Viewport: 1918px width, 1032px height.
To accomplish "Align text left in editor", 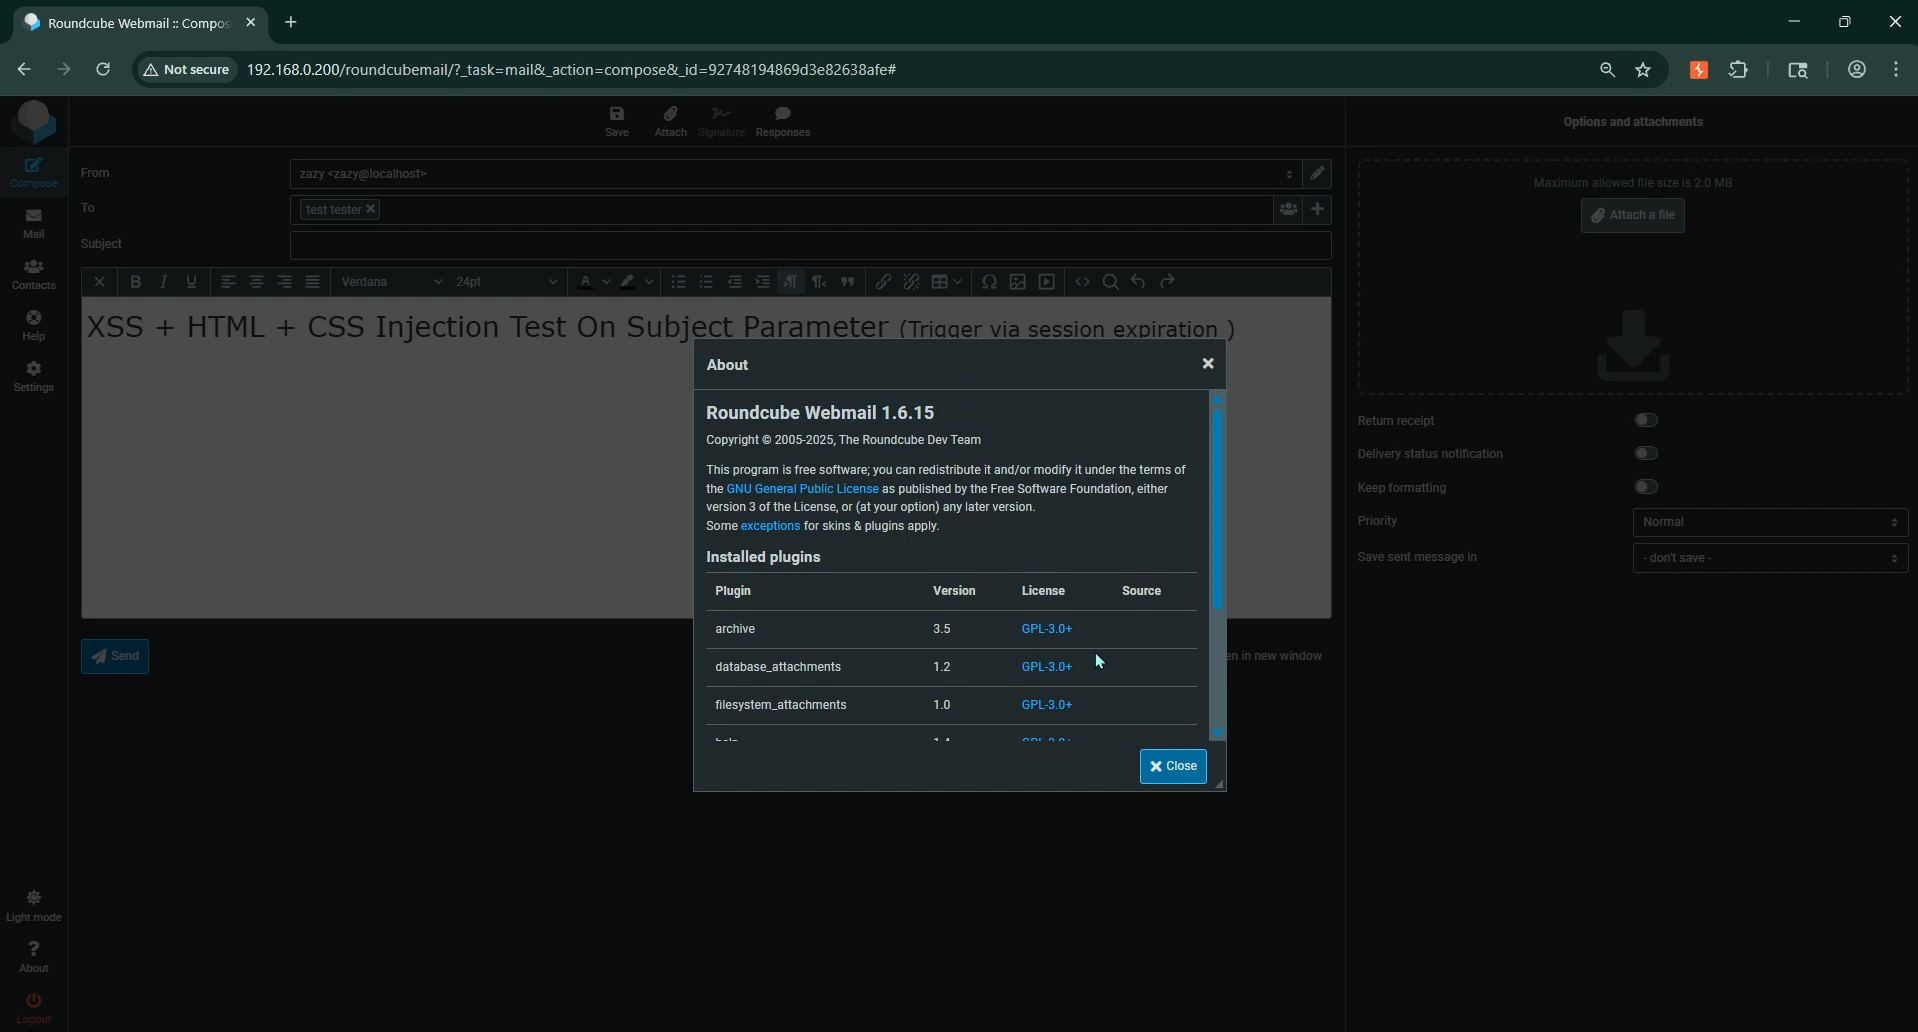I will point(229,282).
